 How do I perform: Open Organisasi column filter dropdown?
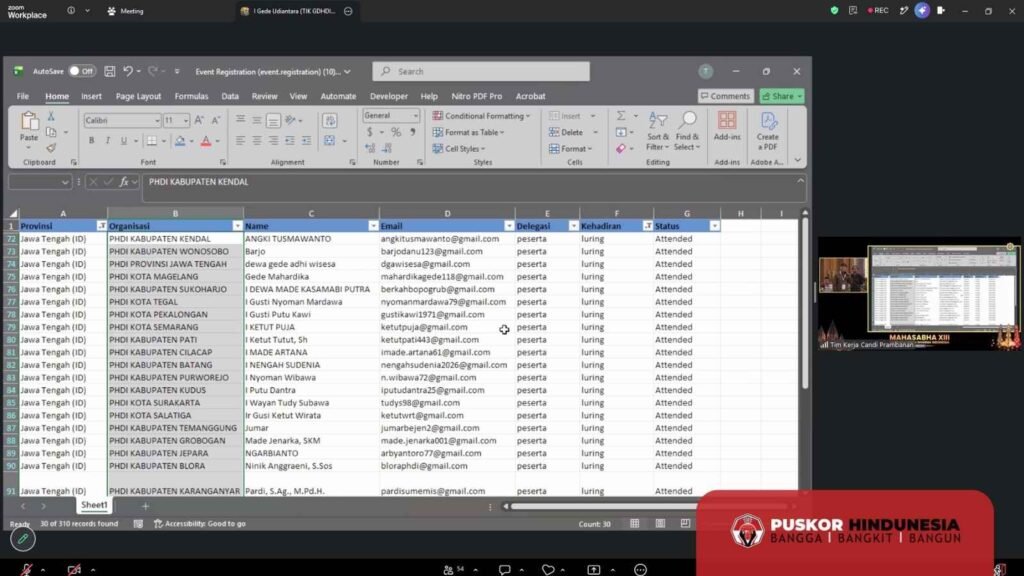238,226
